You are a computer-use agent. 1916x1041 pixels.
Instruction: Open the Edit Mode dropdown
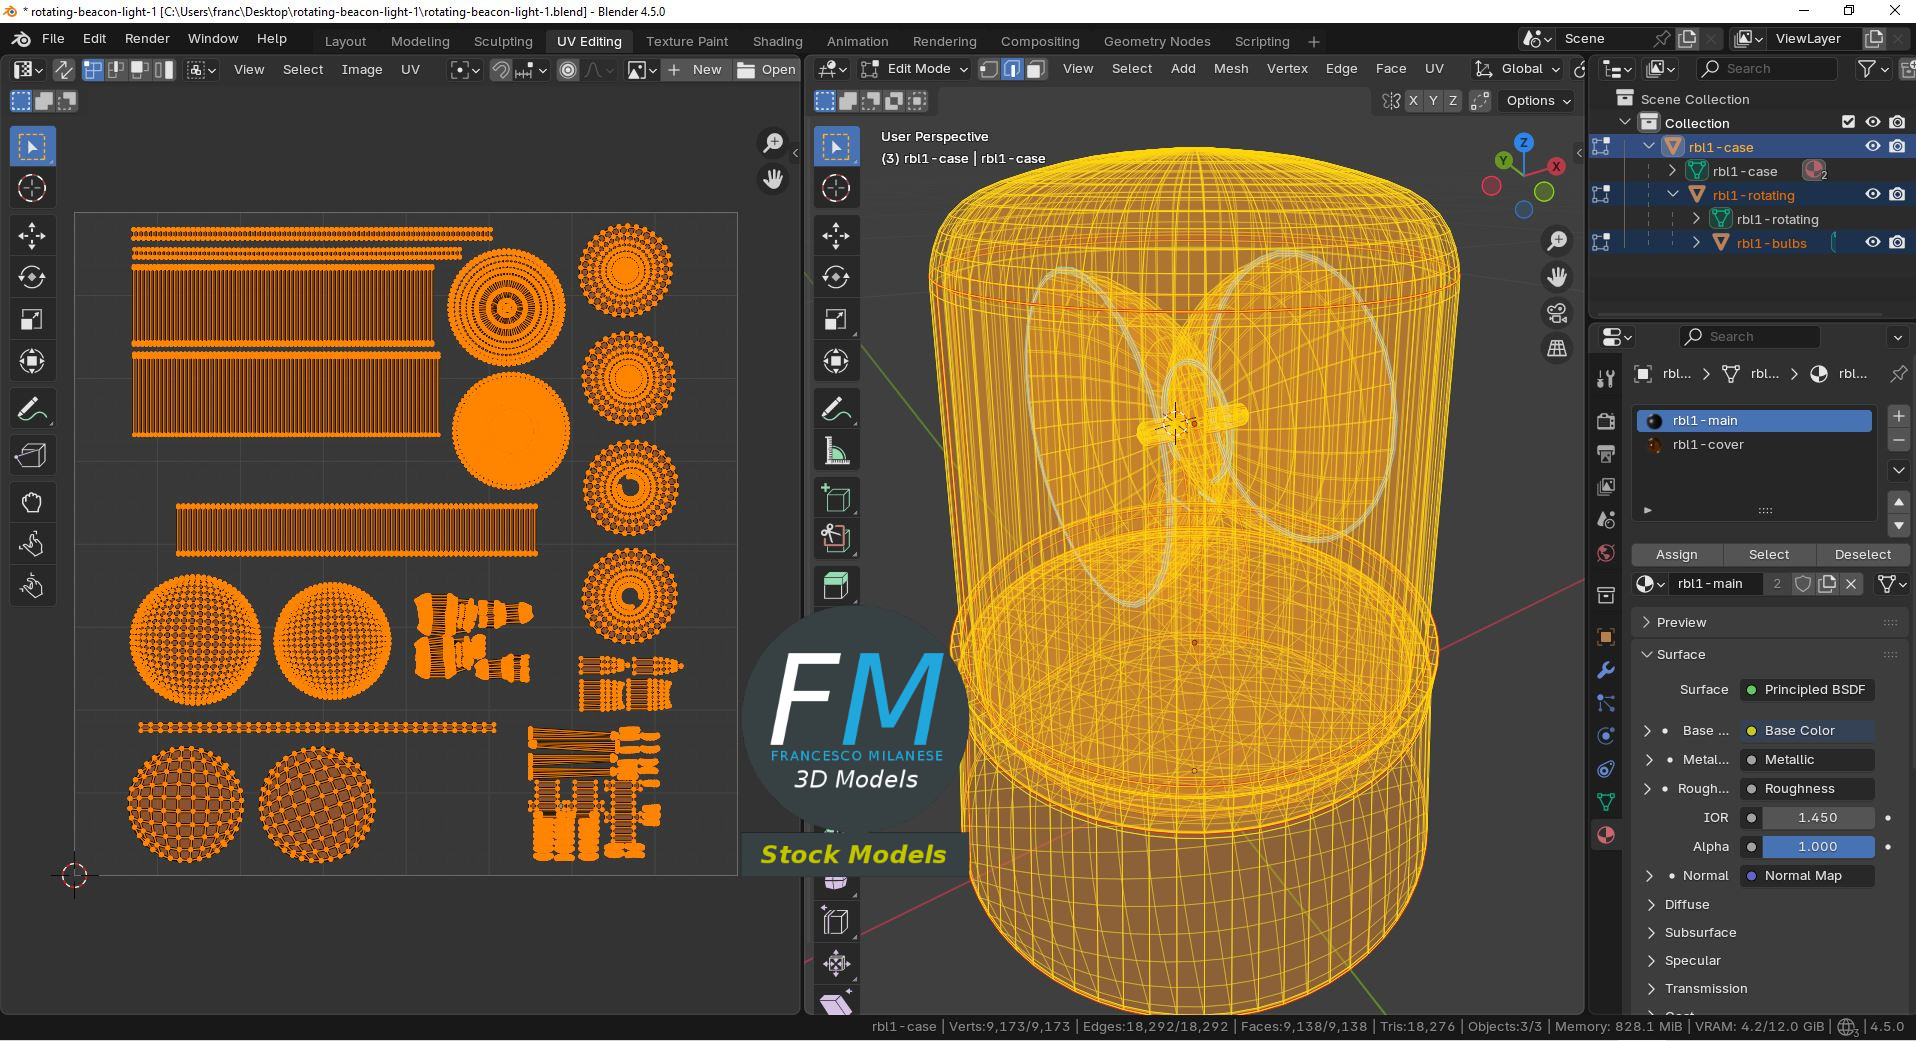915,69
